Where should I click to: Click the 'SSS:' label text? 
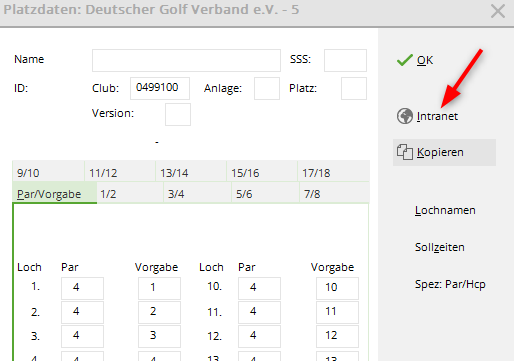(300, 59)
